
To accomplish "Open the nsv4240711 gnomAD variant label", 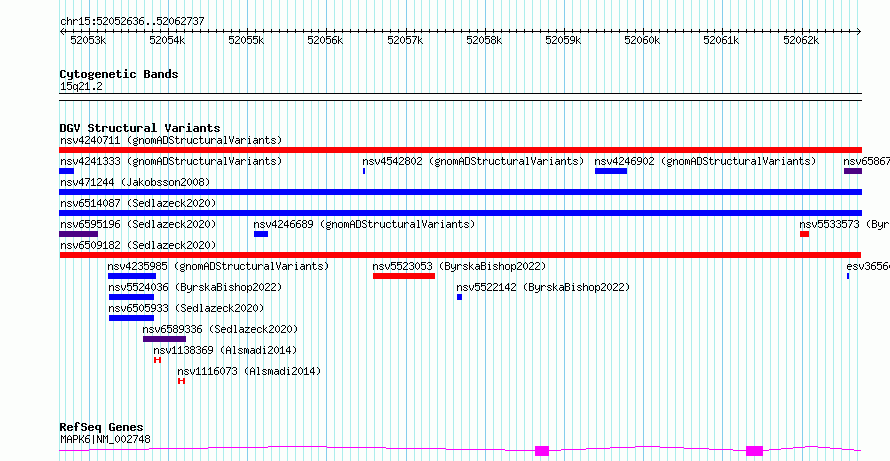I will (171, 140).
